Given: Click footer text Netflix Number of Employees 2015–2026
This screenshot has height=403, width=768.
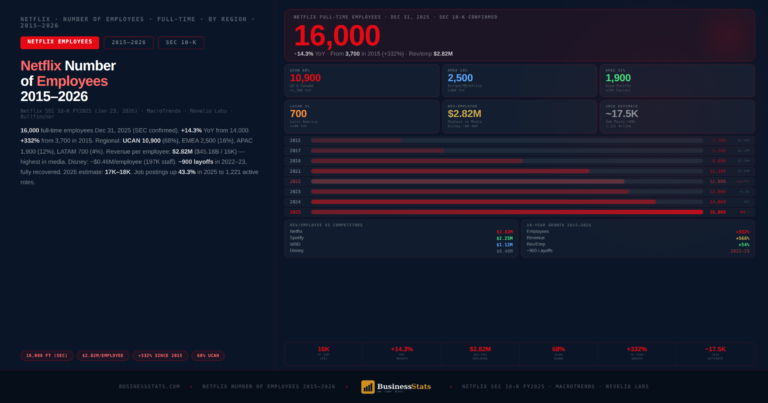Looking at the screenshot, I should [x=268, y=387].
